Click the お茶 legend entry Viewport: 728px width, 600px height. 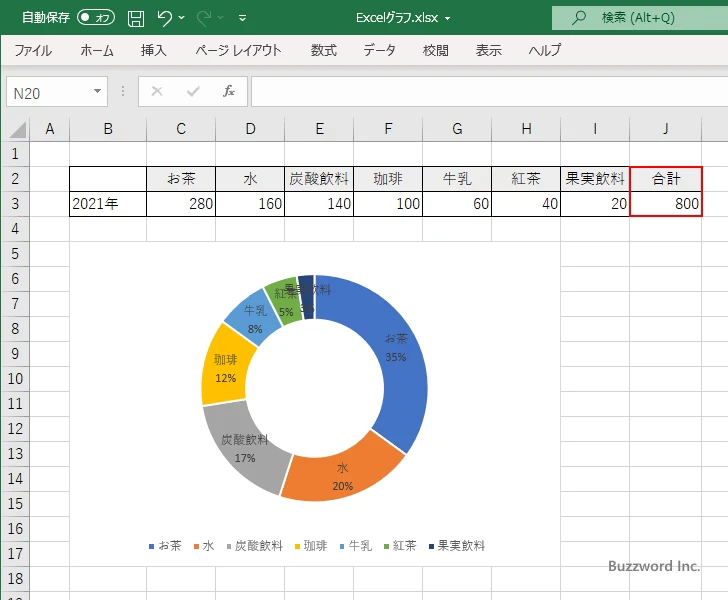coord(165,546)
